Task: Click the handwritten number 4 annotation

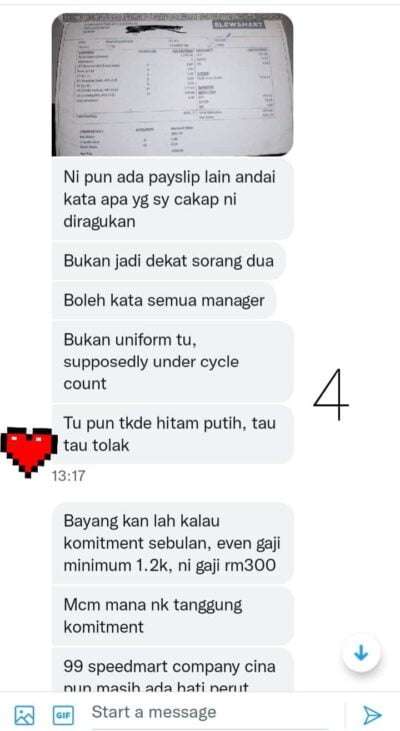Action: [x=331, y=394]
